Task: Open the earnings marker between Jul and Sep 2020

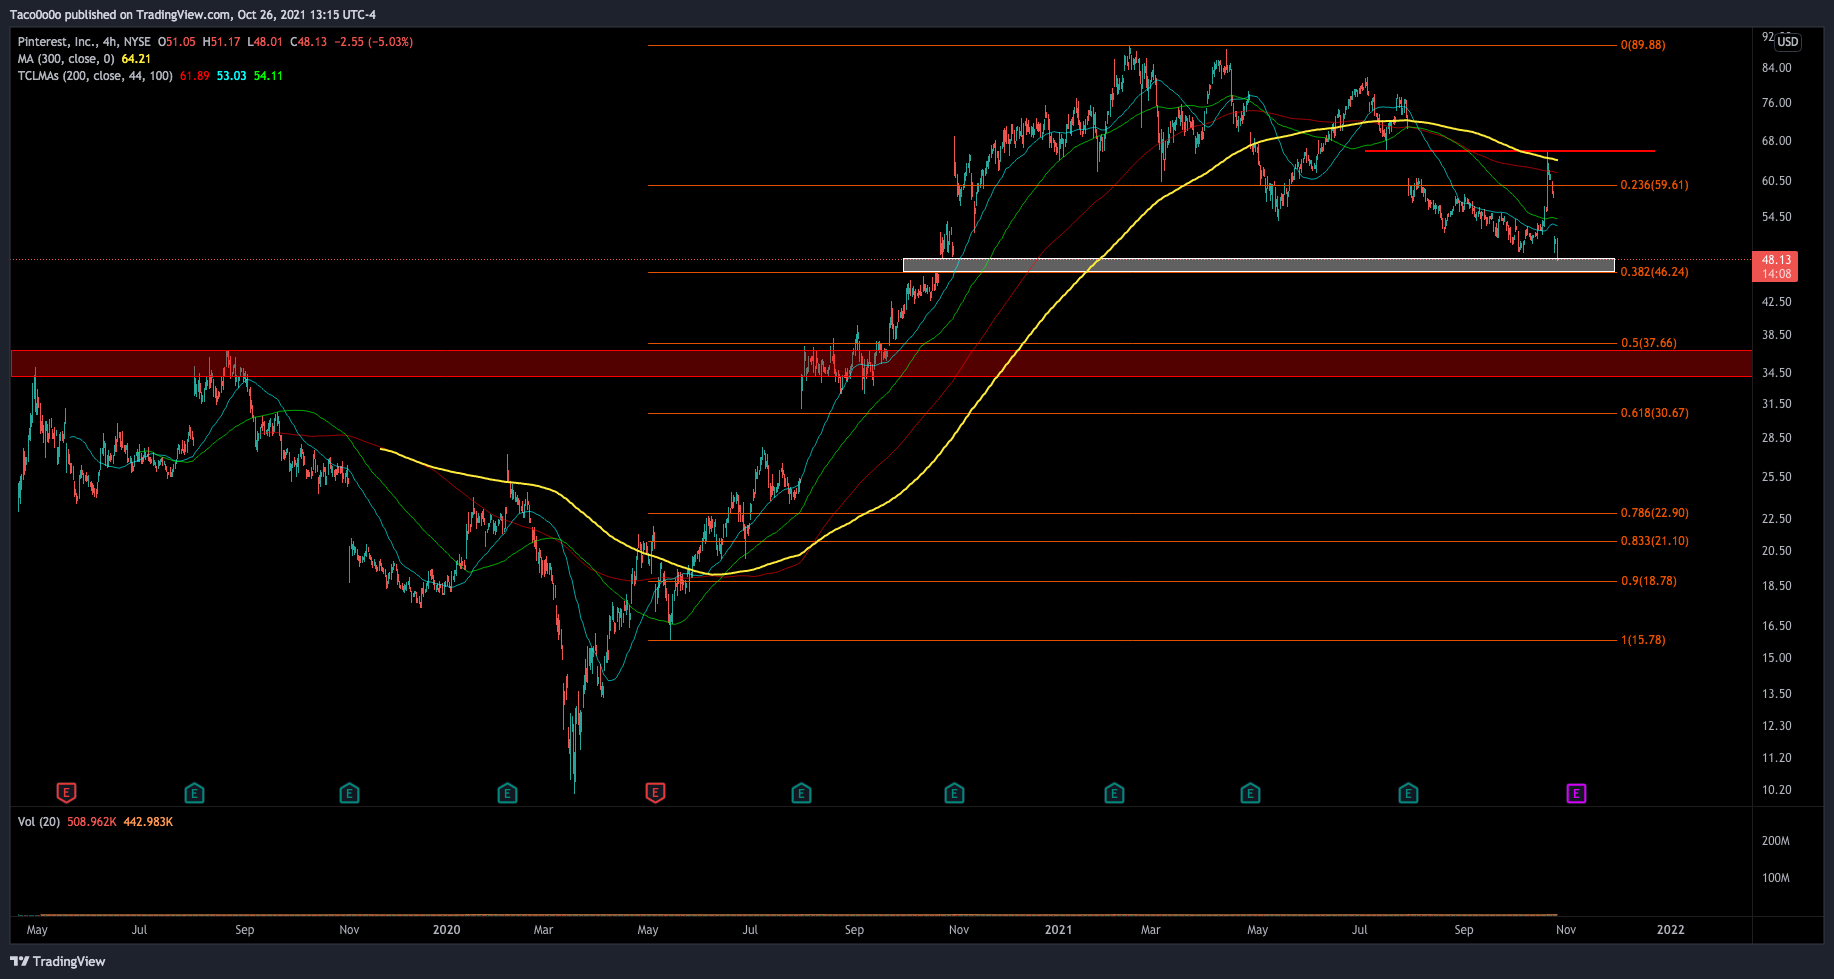Action: click(801, 793)
